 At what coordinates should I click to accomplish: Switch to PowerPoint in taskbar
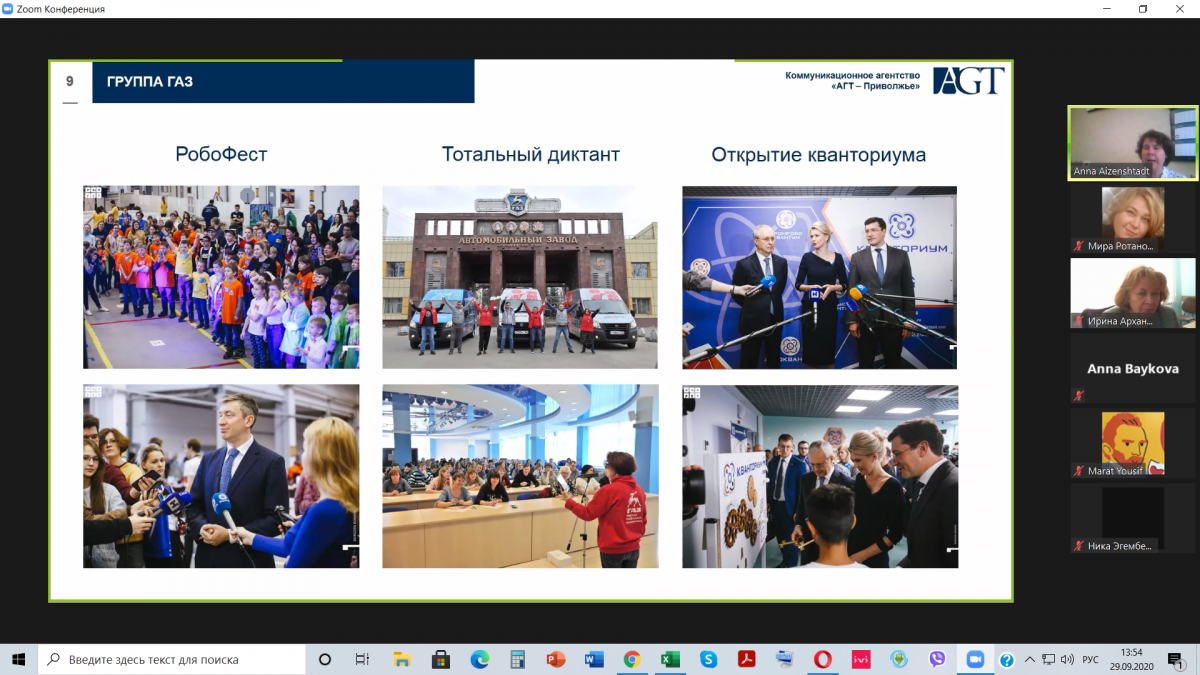point(556,659)
